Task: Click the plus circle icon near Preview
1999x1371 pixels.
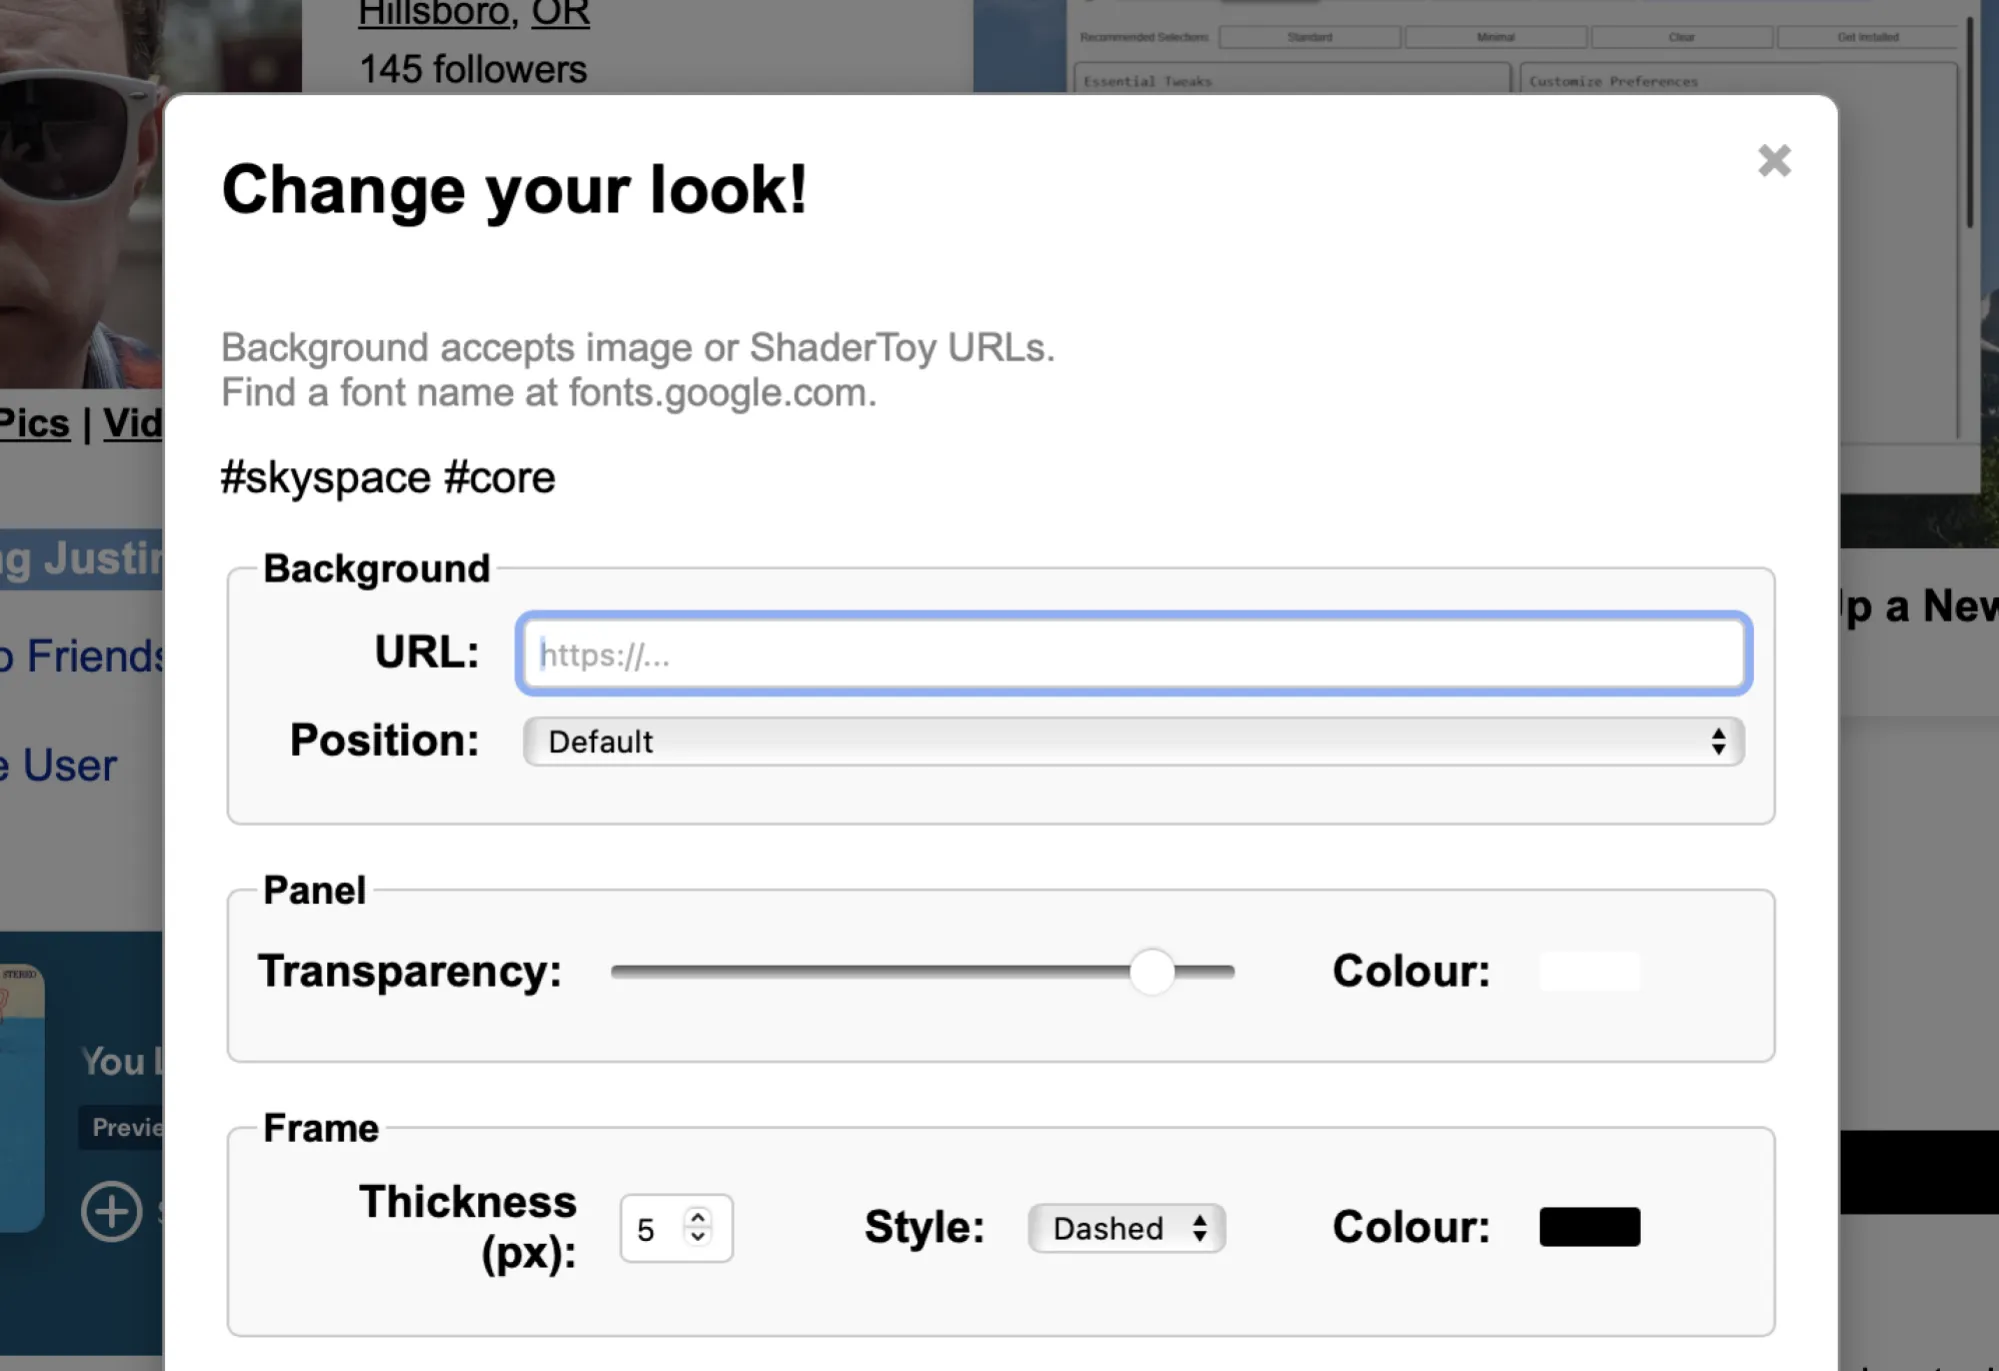Action: click(111, 1212)
